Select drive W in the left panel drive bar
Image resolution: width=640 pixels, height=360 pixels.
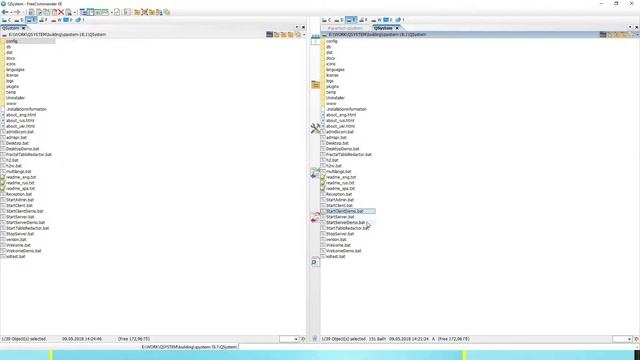[56, 20]
